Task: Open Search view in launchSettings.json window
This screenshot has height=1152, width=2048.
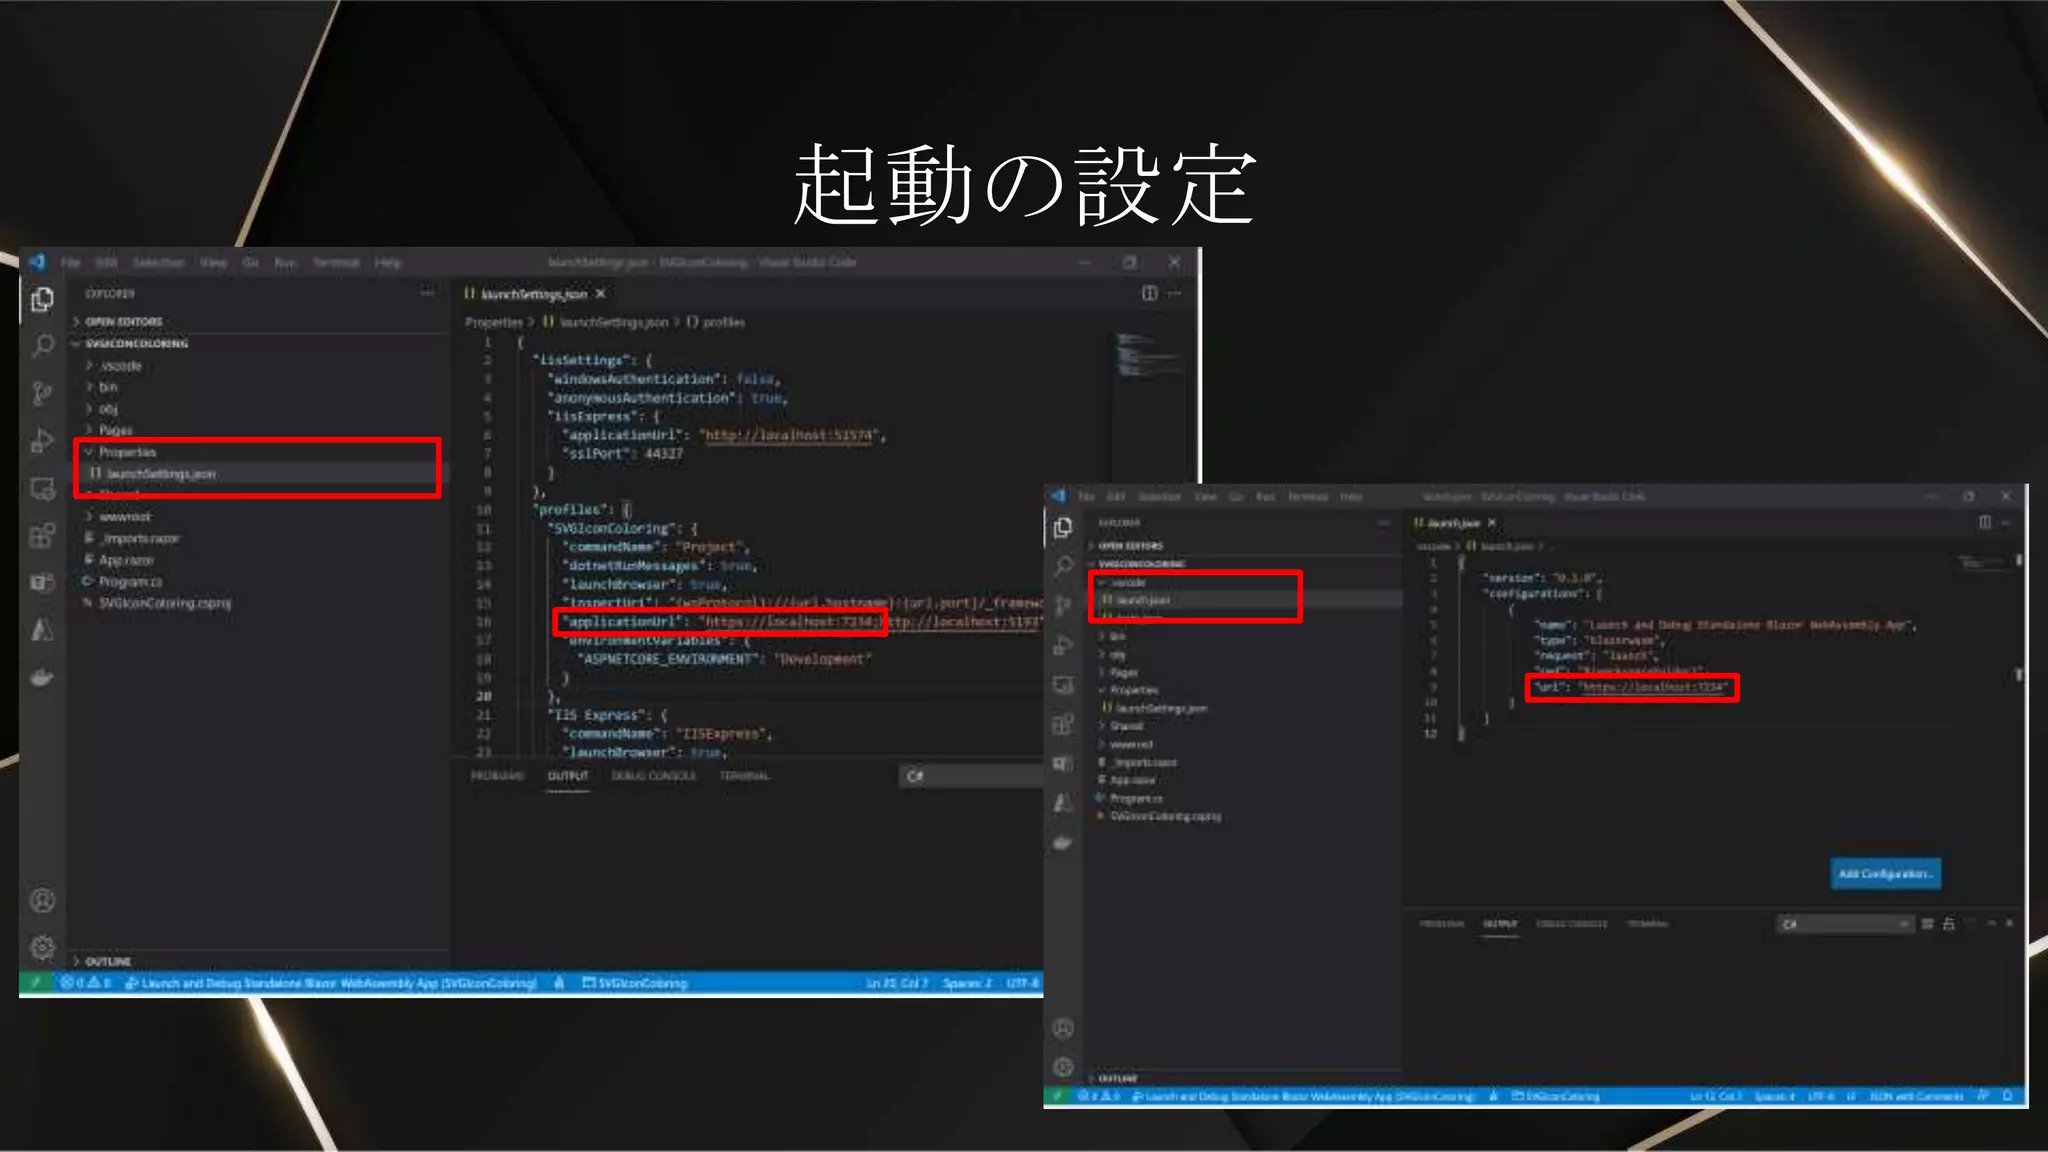Action: pos(42,346)
